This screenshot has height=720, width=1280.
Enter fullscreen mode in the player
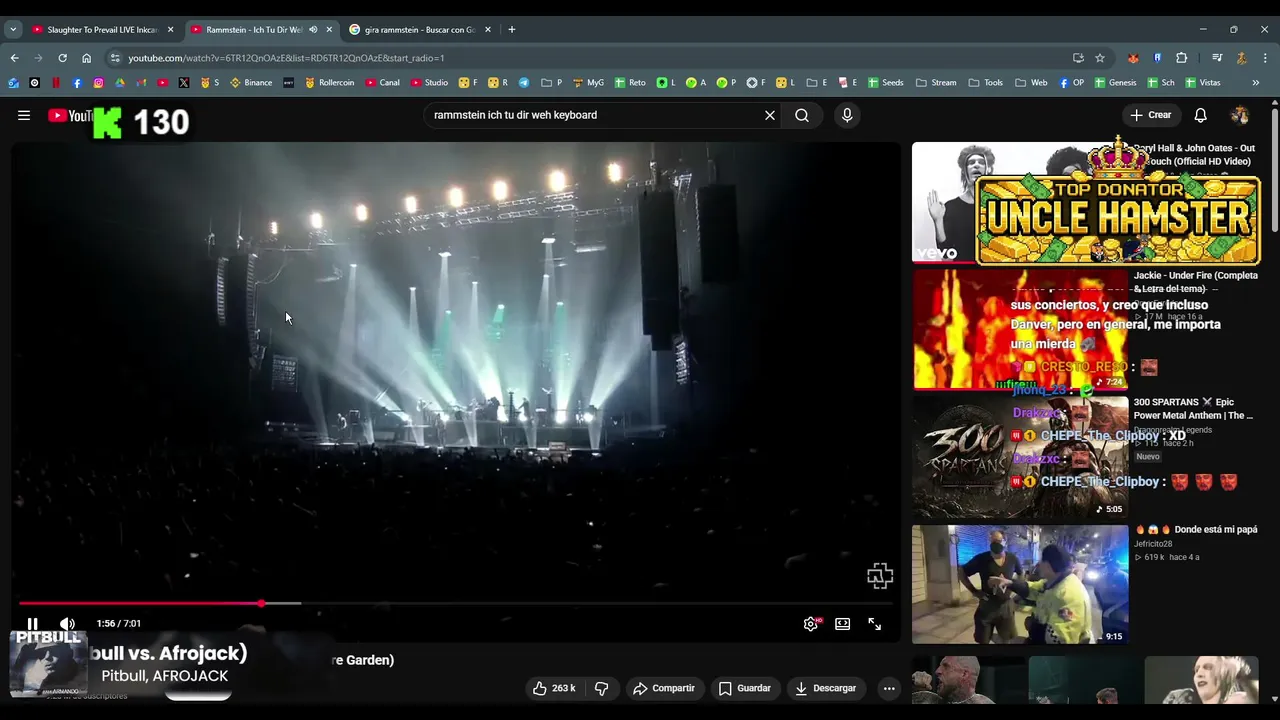(x=875, y=624)
